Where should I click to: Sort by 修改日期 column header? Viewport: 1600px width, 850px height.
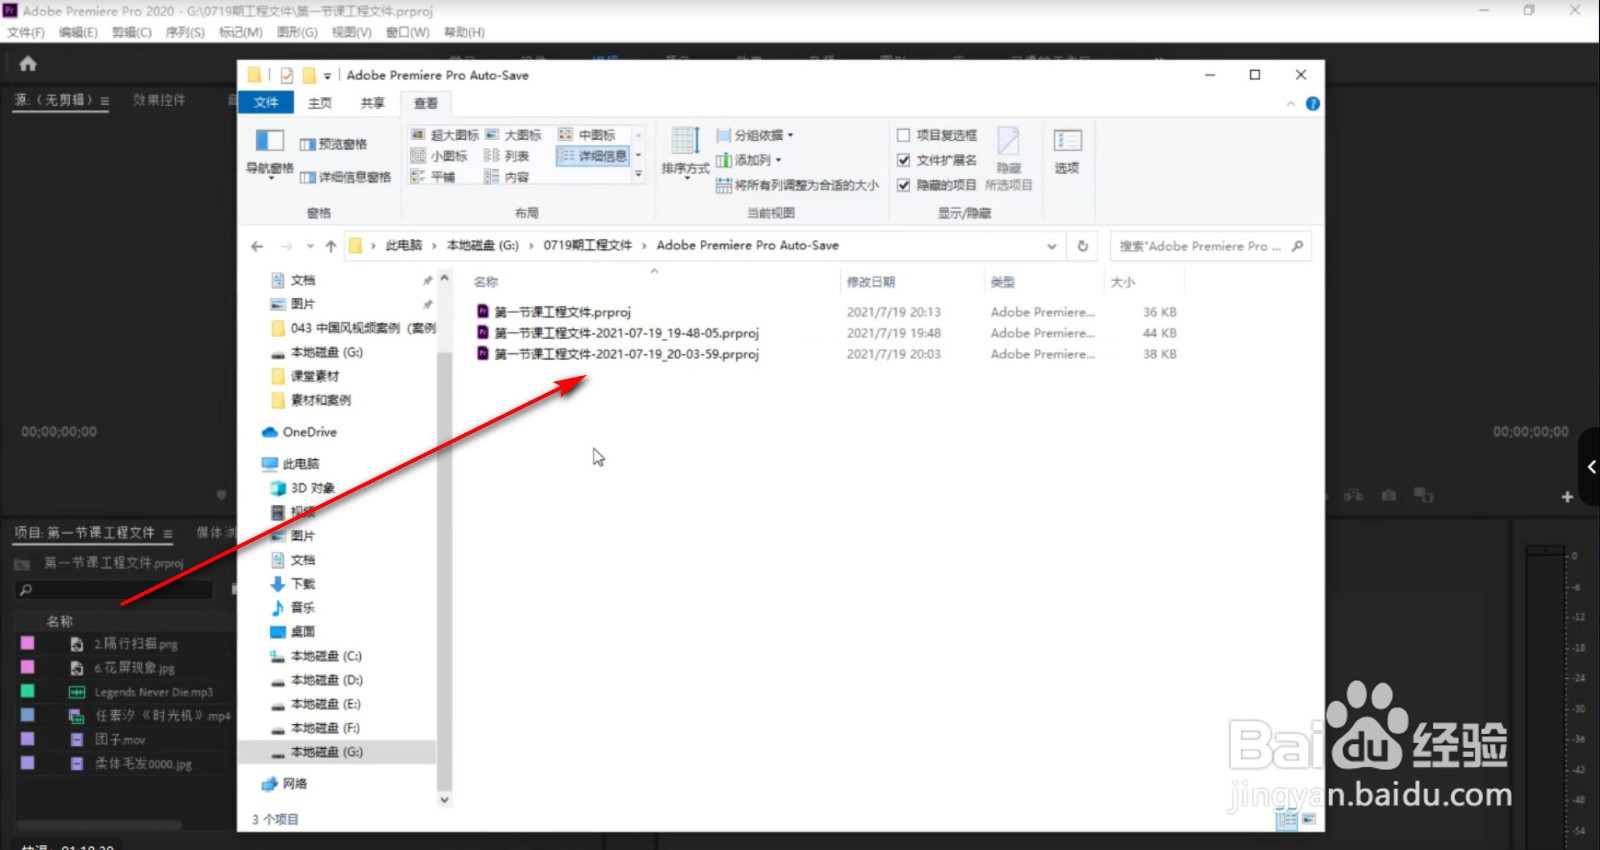[871, 282]
